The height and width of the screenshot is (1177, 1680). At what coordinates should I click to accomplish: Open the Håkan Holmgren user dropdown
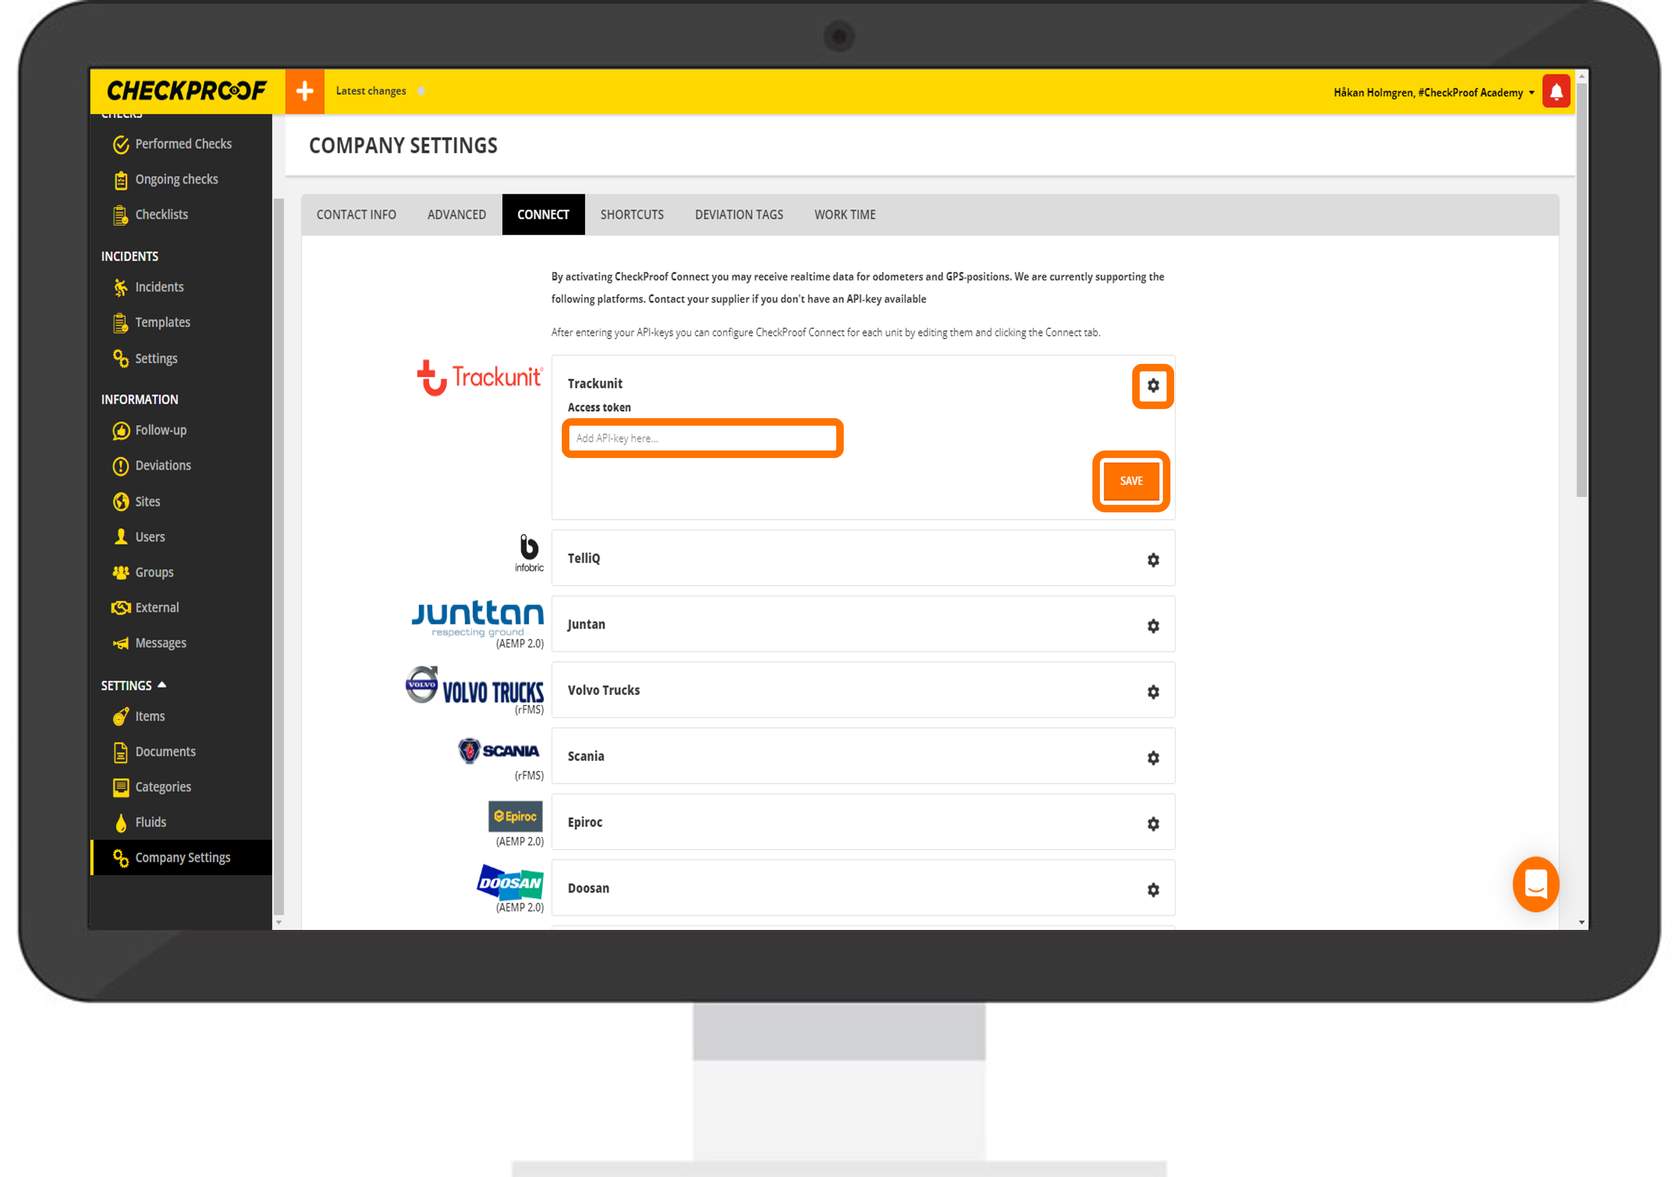click(1433, 92)
